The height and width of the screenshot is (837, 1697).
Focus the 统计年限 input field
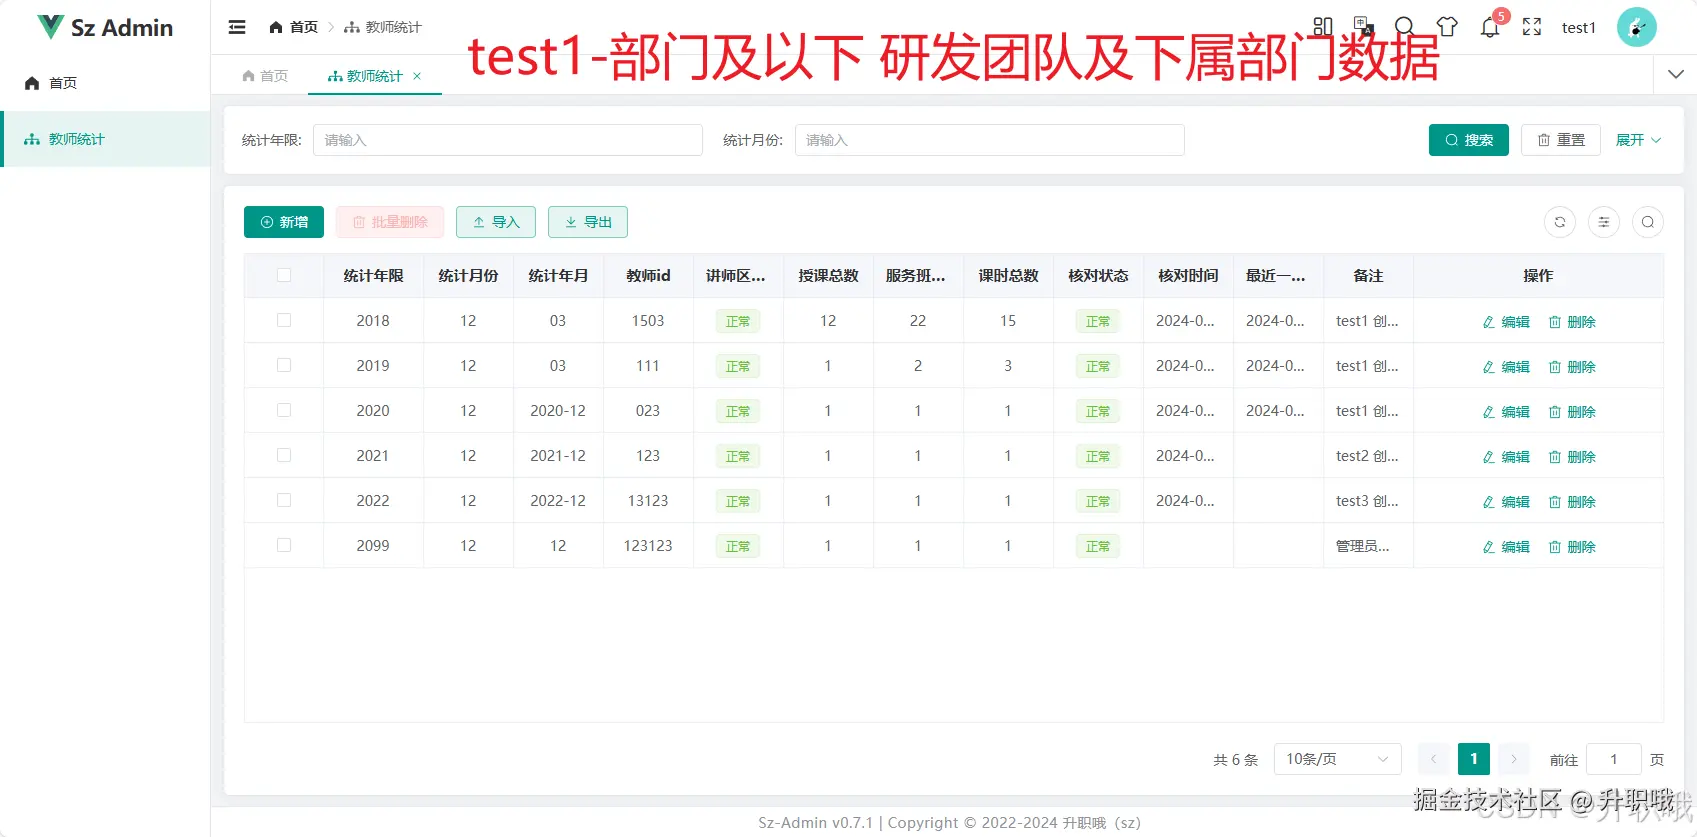click(508, 140)
